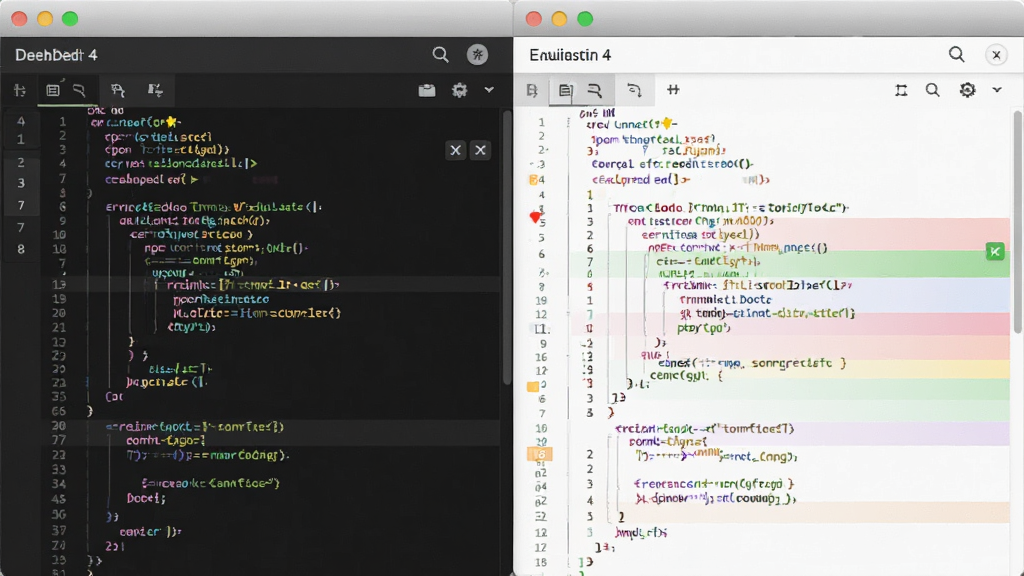1024x576 pixels.
Task: Expand the chevron dropdown in light editor toolbar
Action: [x=997, y=90]
